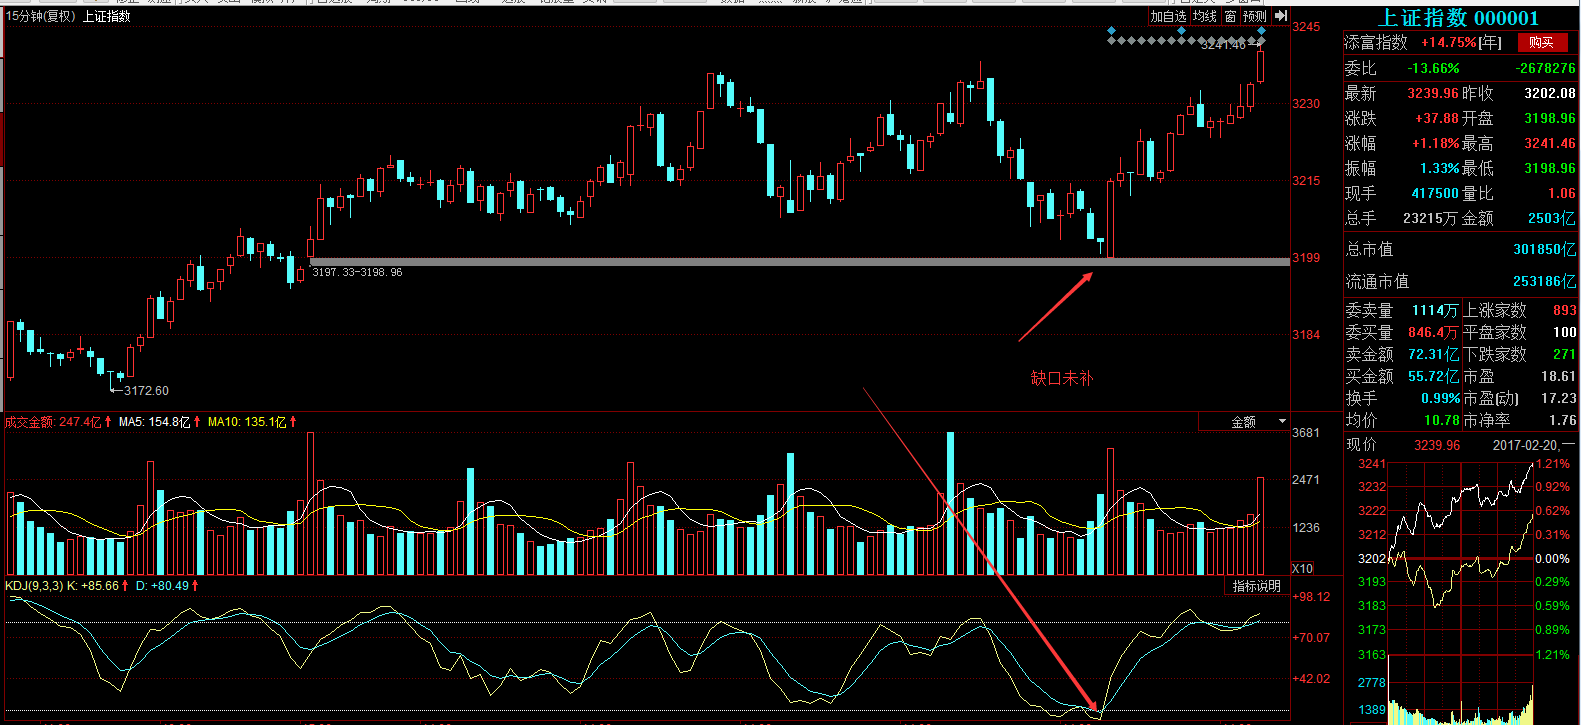1581x725 pixels.
Task: Click the 涨跌 +37.88 value
Action: 1437,118
